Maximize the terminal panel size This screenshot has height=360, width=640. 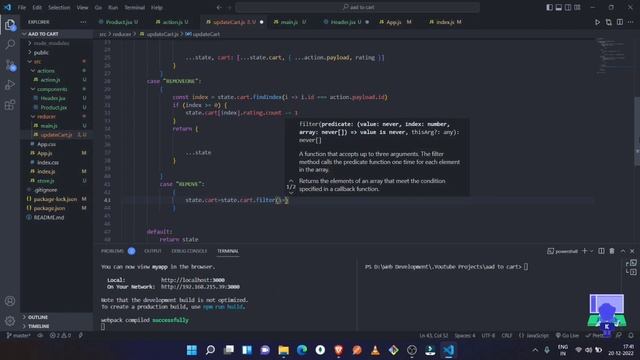click(x=623, y=251)
